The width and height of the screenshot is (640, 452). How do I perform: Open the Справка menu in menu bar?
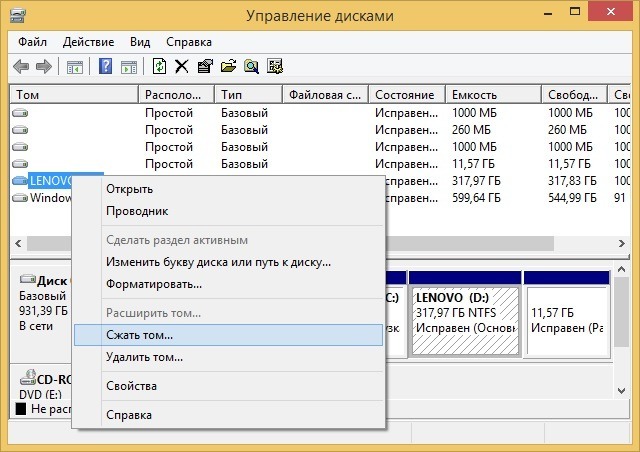[x=188, y=42]
